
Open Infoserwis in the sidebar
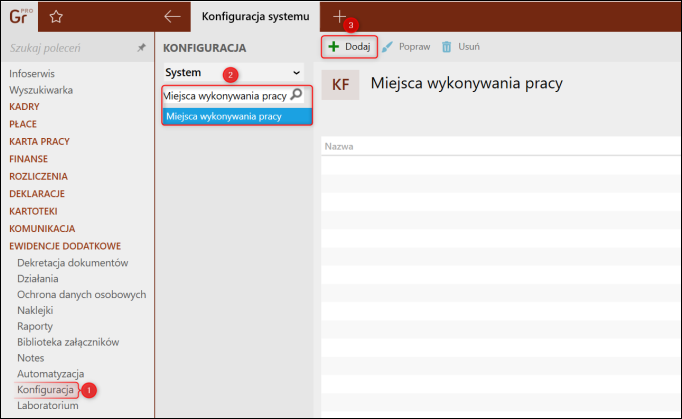click(x=32, y=74)
